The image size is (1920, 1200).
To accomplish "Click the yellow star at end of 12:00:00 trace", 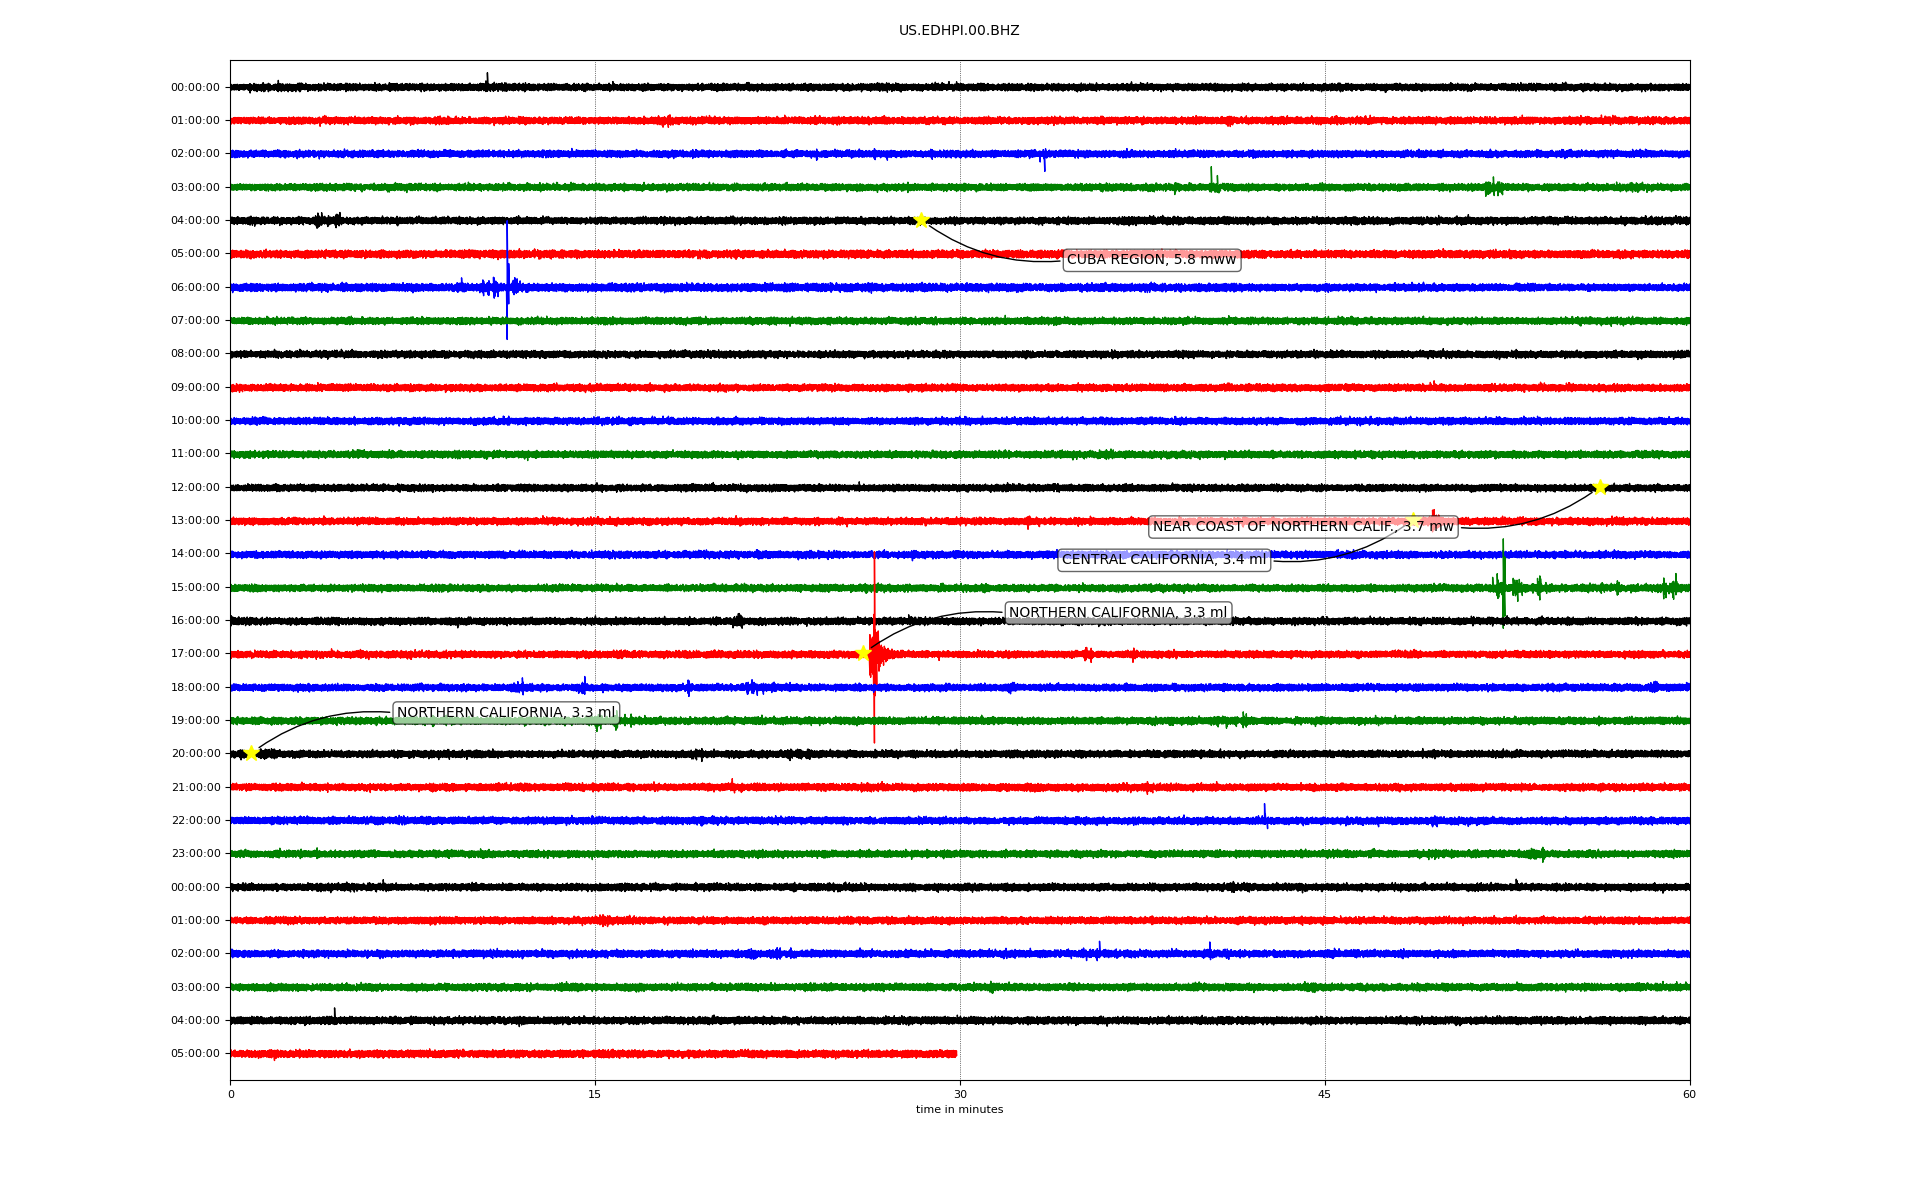I will tap(1599, 487).
